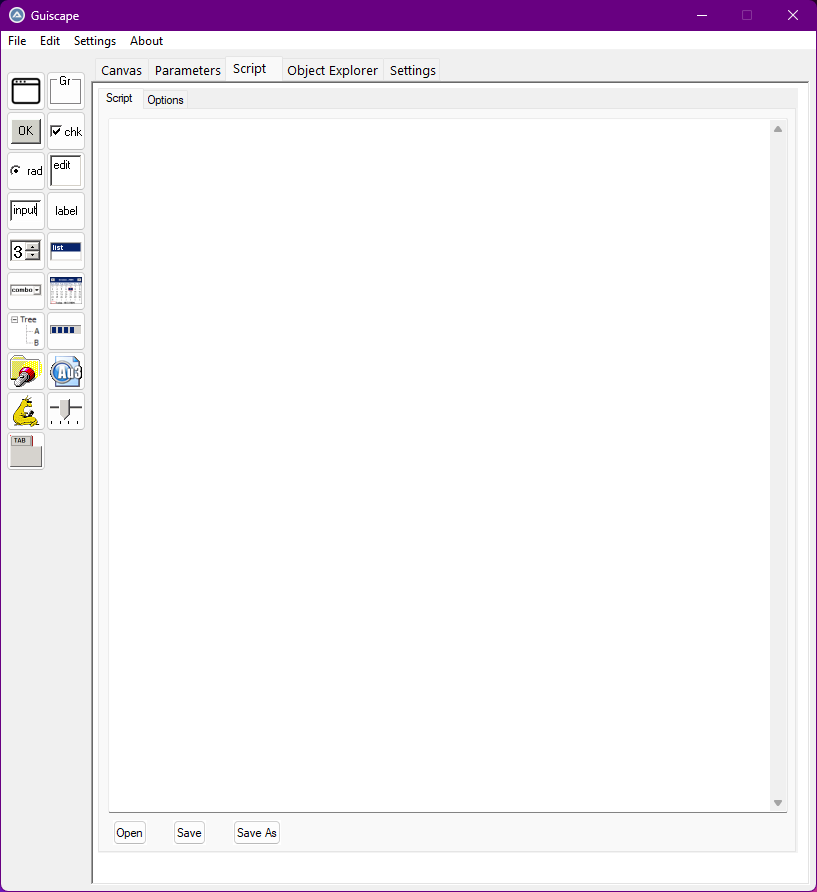Select the progress bar control tool
The width and height of the screenshot is (817, 892).
[x=66, y=331]
